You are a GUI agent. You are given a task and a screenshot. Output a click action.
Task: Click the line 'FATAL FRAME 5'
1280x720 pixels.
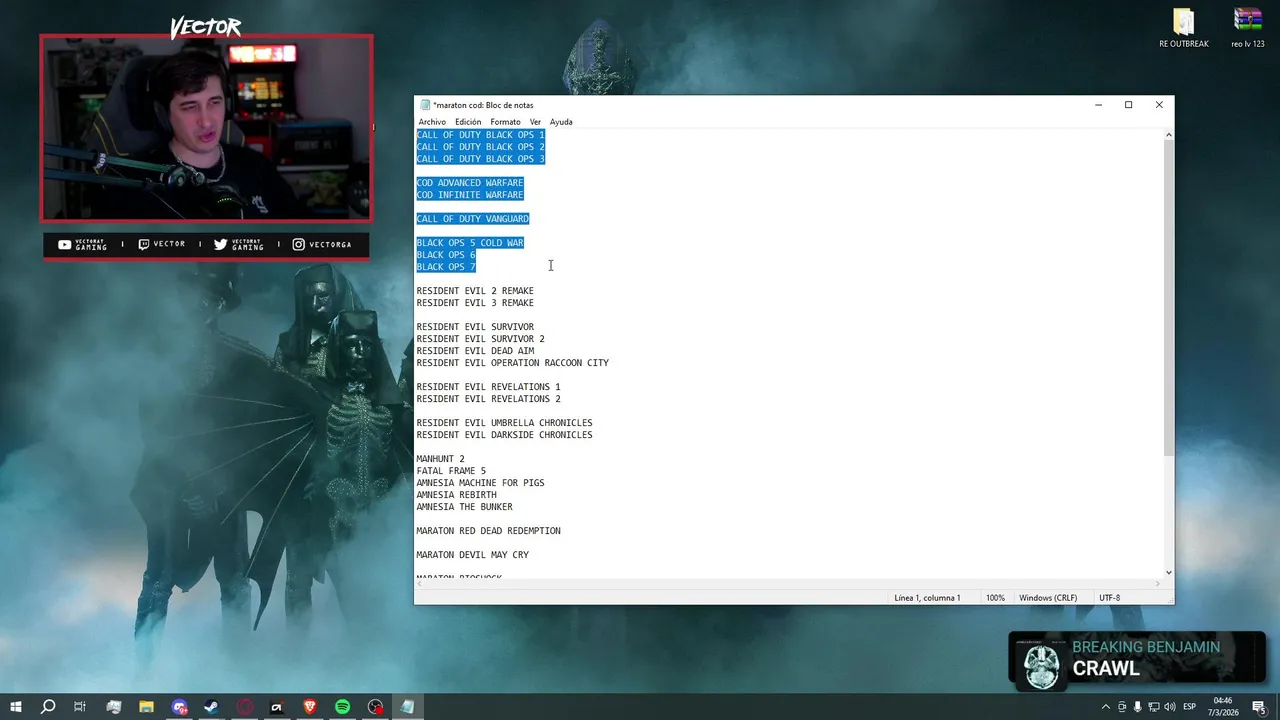(451, 471)
